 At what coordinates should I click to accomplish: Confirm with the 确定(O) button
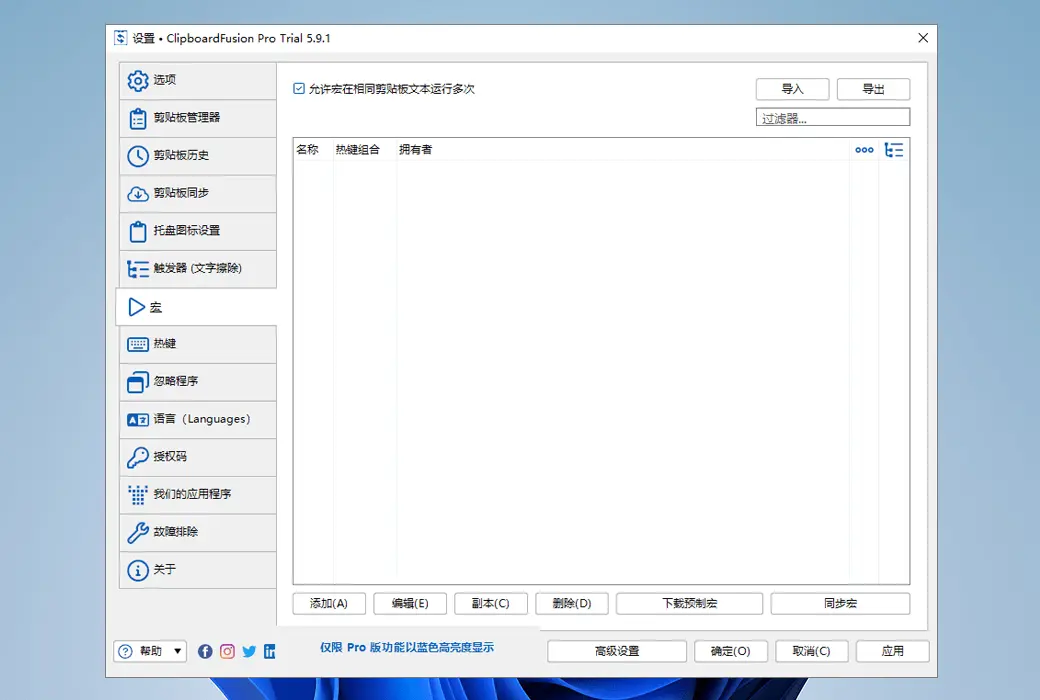tap(731, 652)
